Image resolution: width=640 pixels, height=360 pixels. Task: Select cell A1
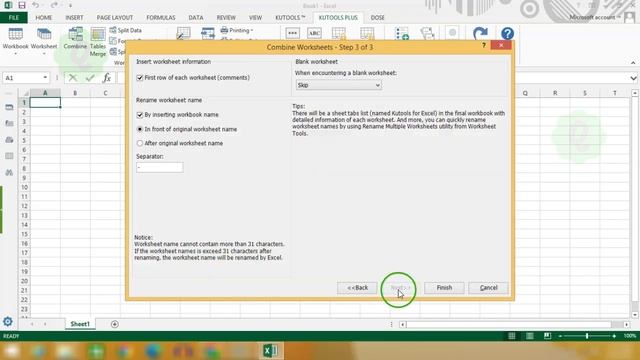pos(45,102)
